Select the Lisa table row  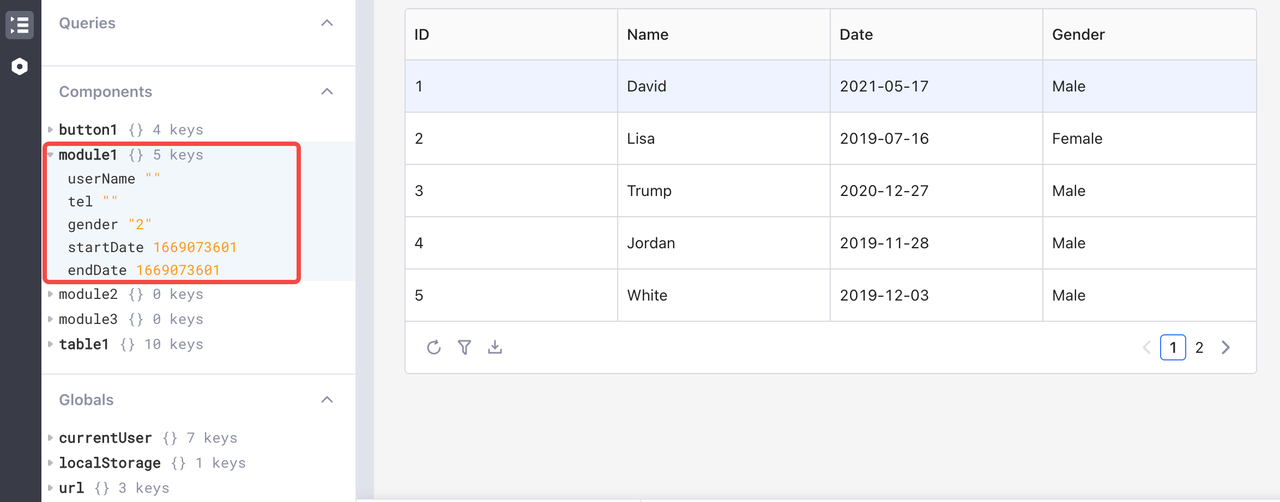(x=640, y=139)
